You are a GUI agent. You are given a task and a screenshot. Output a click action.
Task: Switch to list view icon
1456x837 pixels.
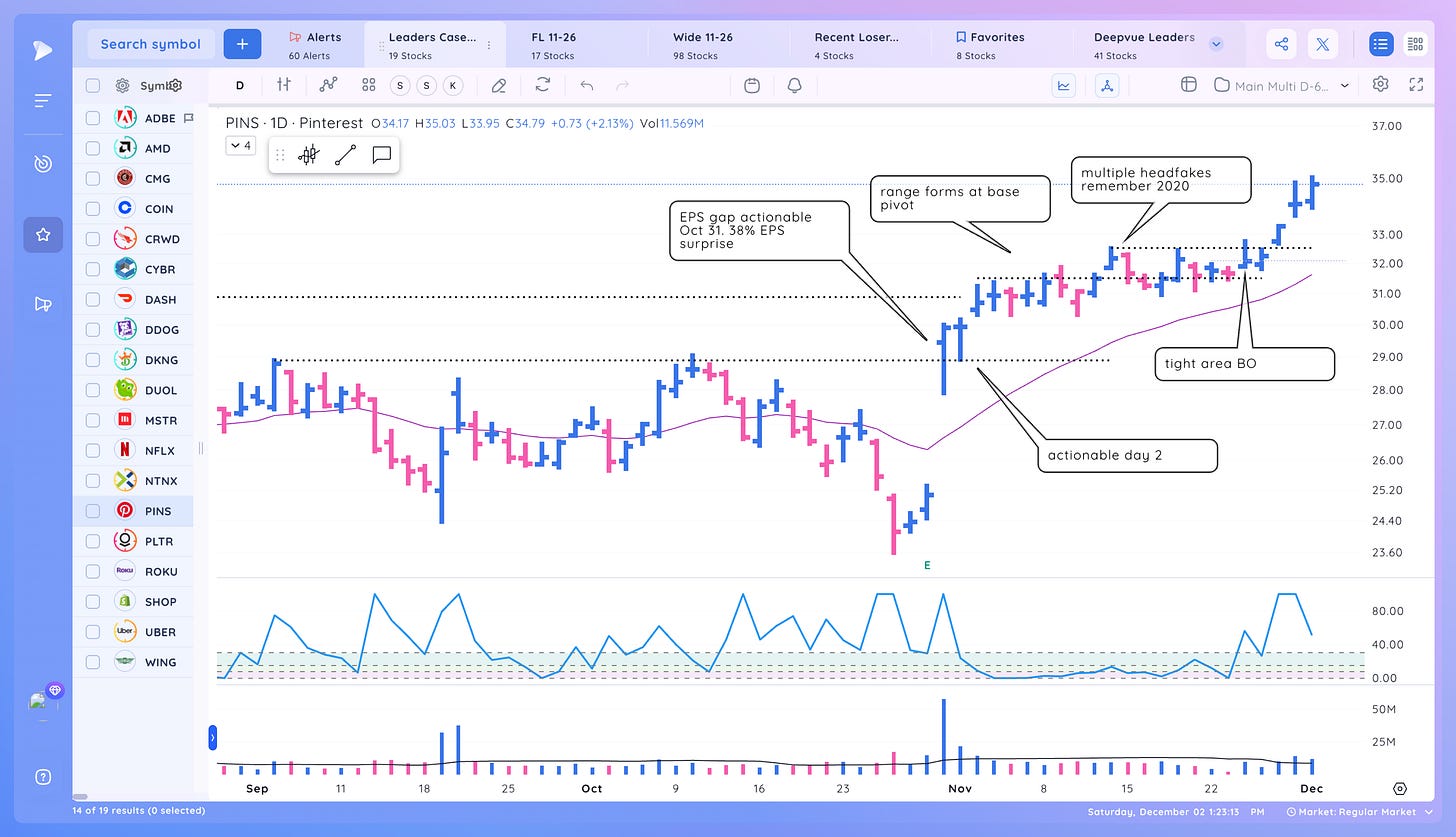point(1381,44)
